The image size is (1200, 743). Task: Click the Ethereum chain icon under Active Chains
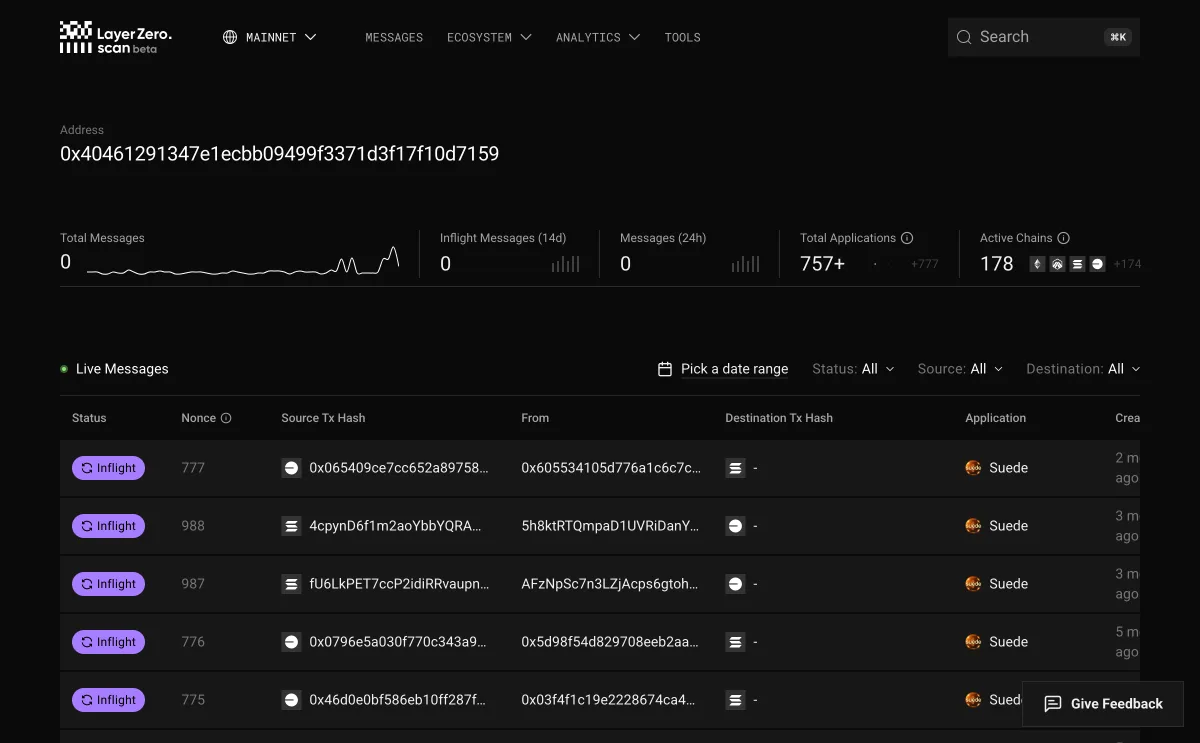point(1037,264)
